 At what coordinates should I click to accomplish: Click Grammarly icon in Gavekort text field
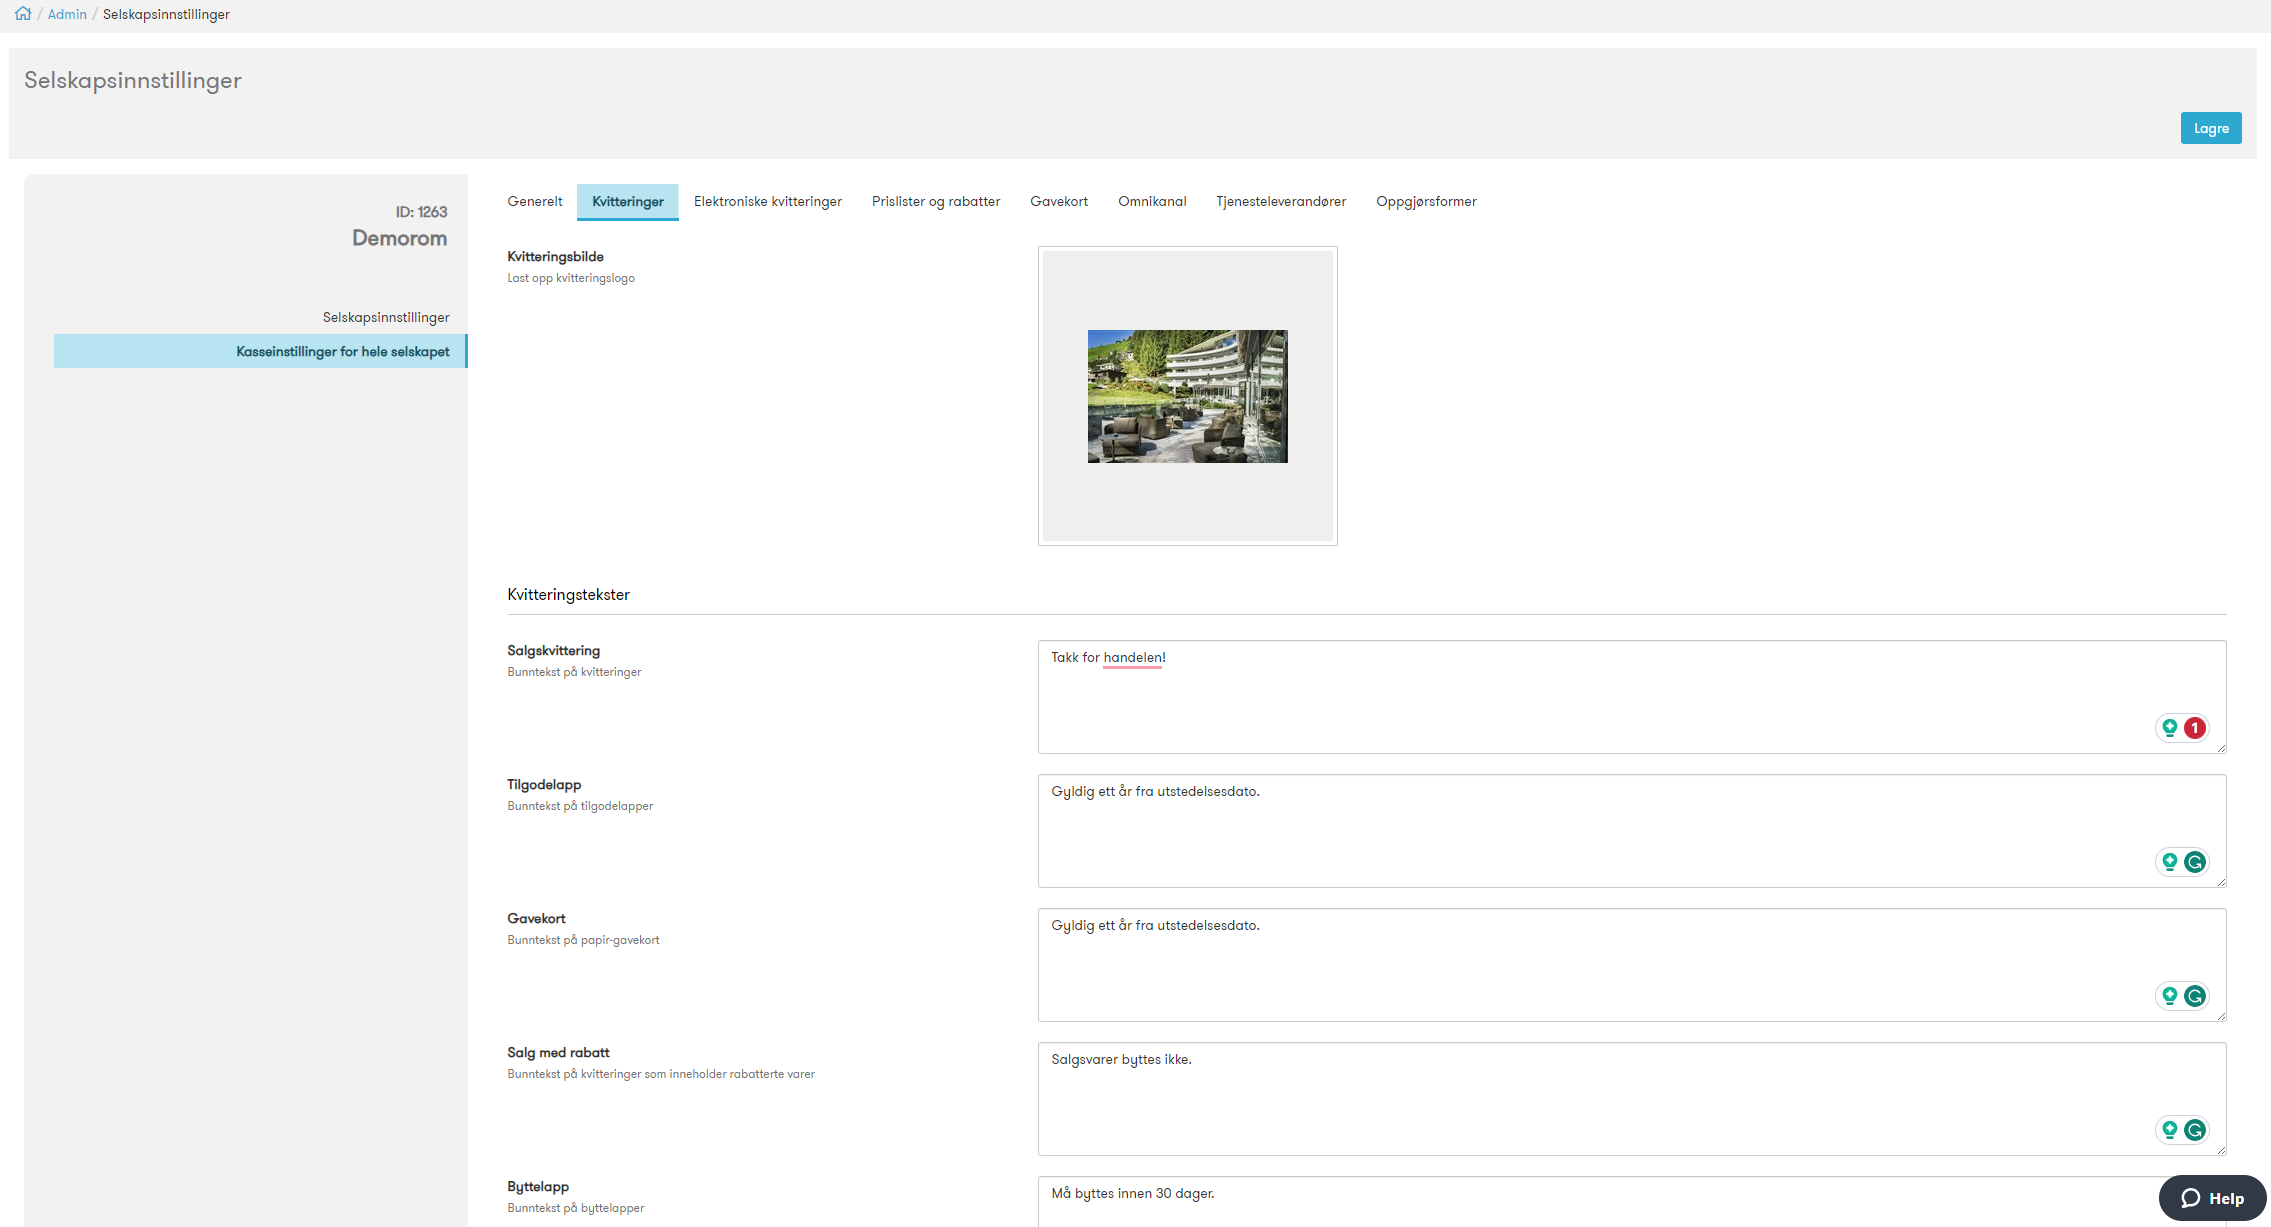point(2194,996)
